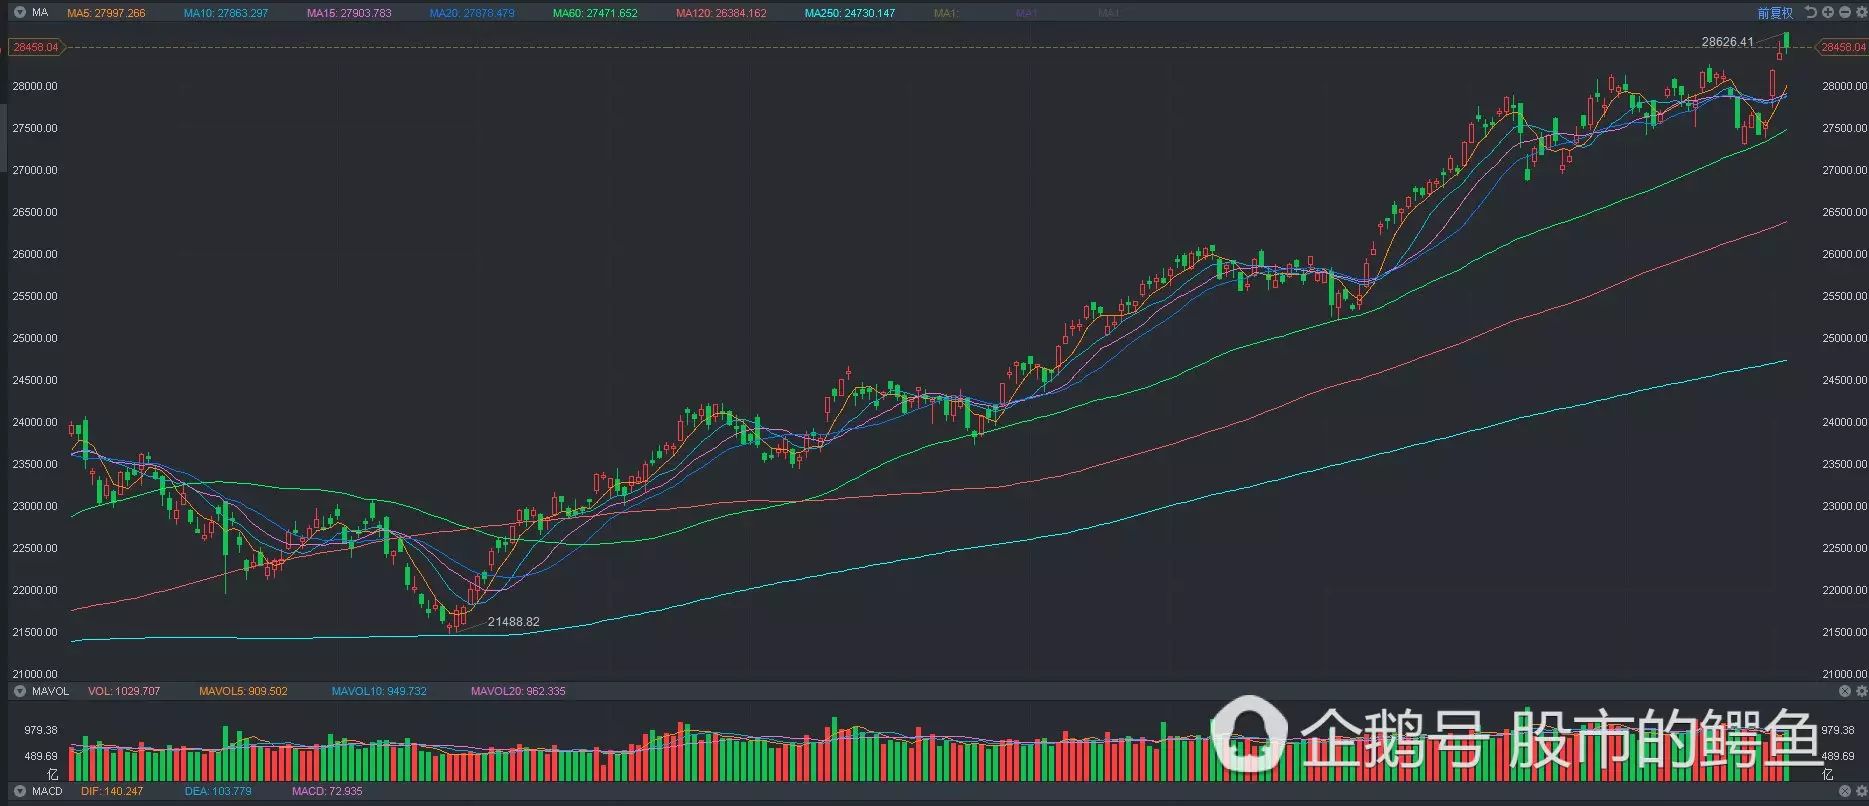Expand the MA indicator dropdown arrow
The width and height of the screenshot is (1869, 806).
click(19, 13)
